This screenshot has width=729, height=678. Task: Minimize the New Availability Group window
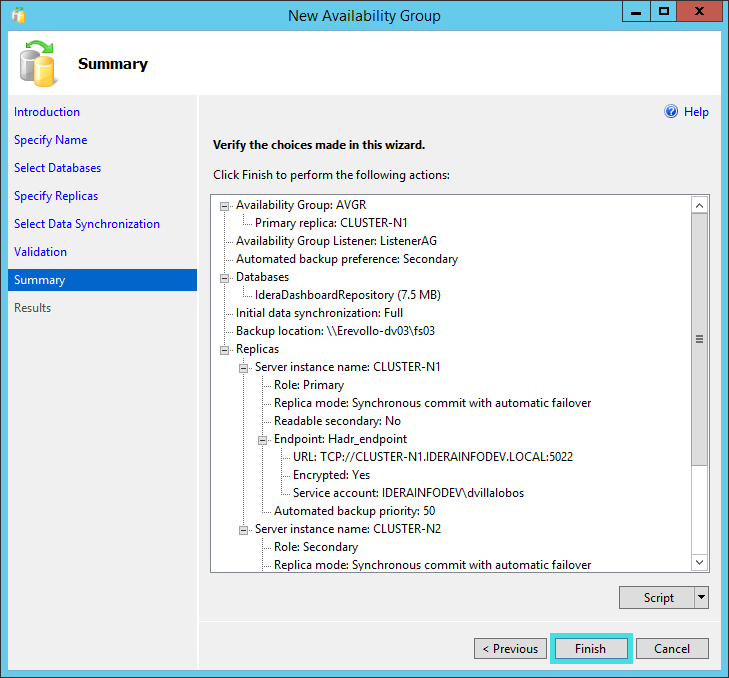tap(636, 12)
